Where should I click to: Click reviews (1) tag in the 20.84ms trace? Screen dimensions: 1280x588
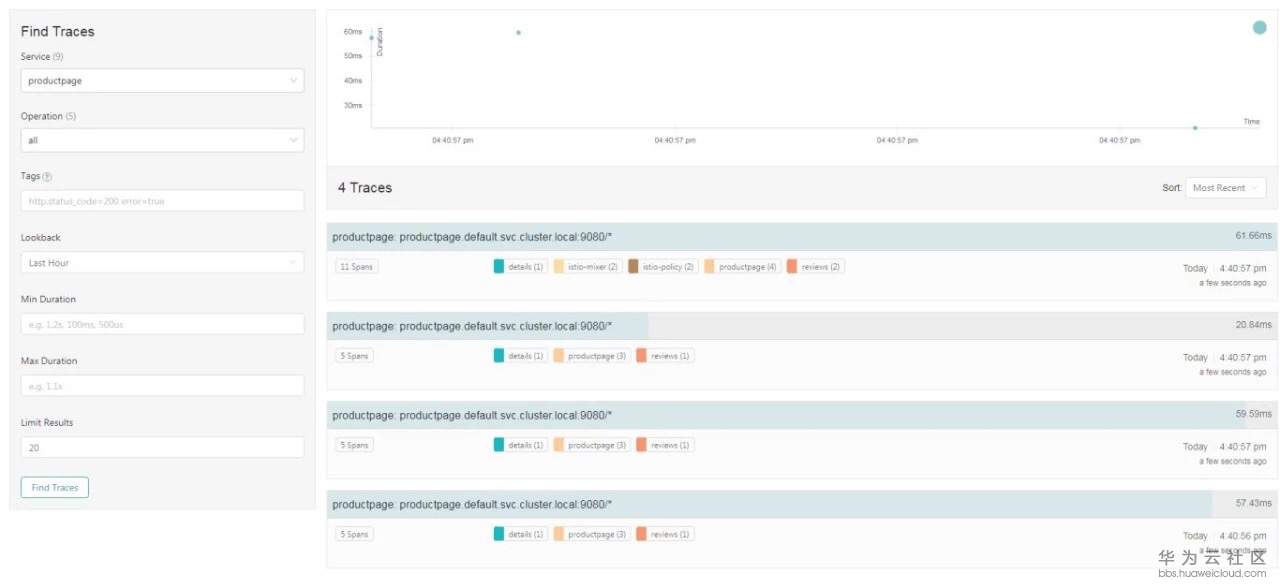665,356
